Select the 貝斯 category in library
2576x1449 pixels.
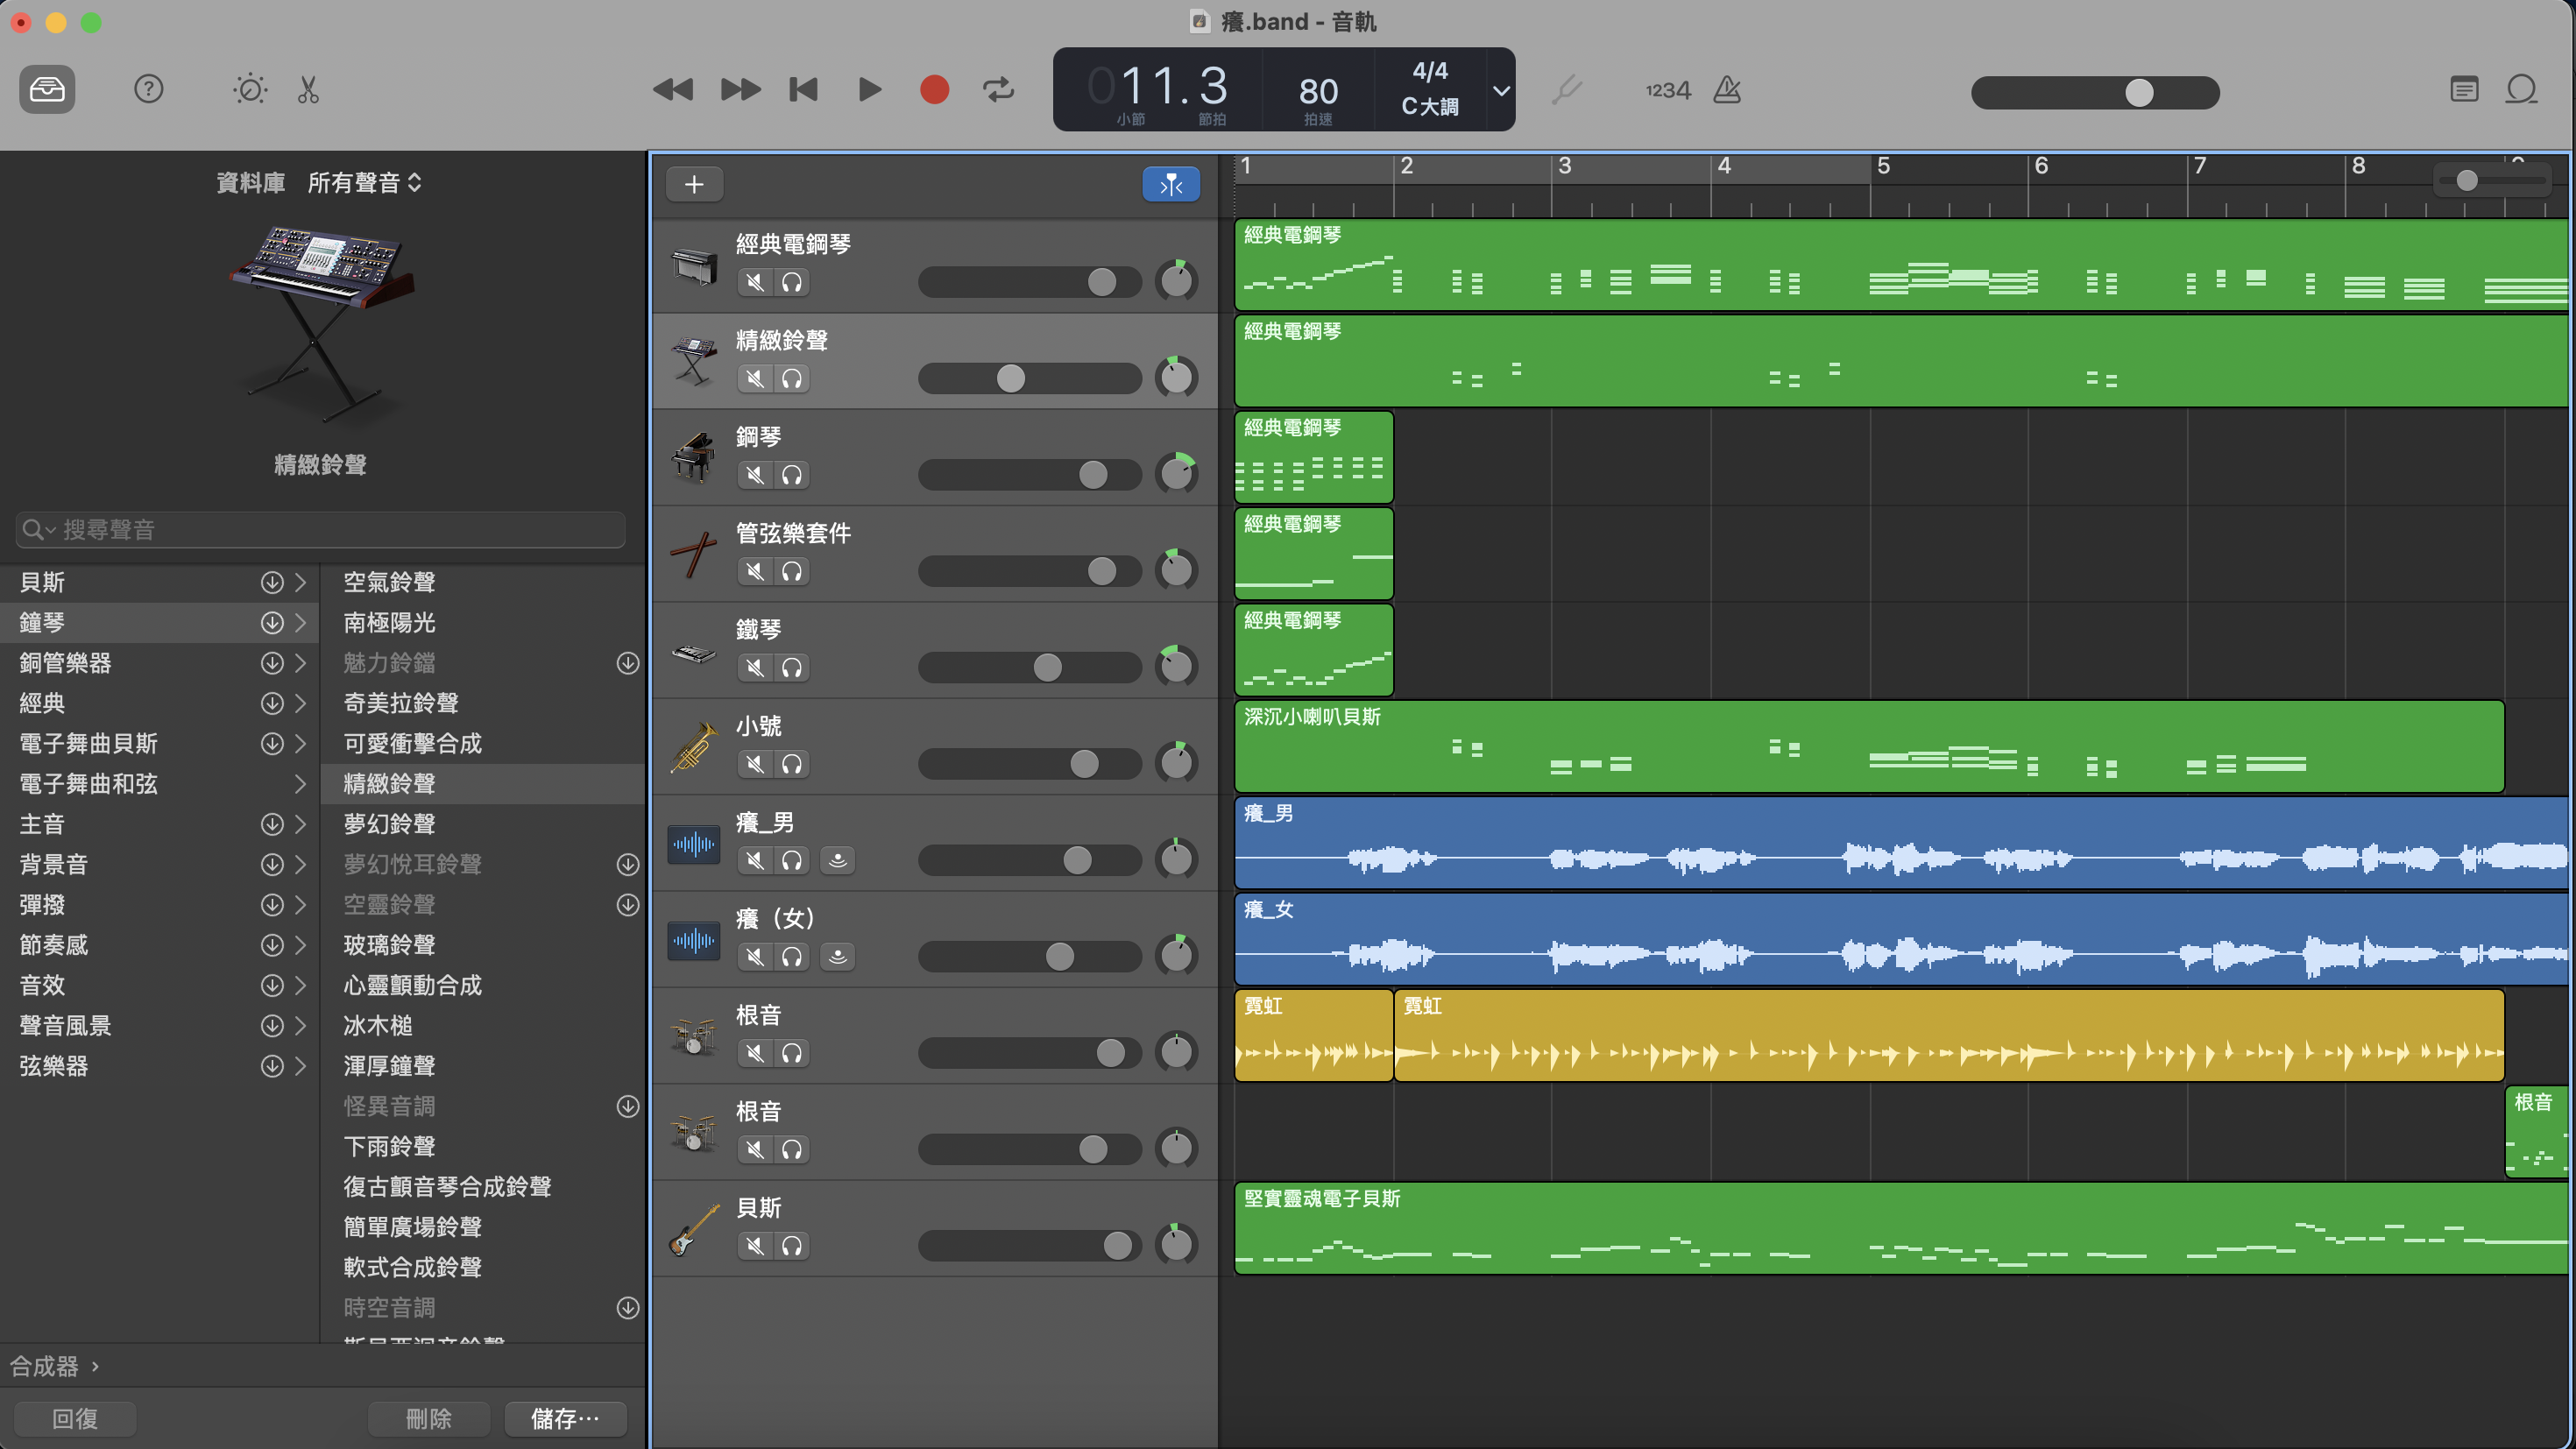point(42,582)
